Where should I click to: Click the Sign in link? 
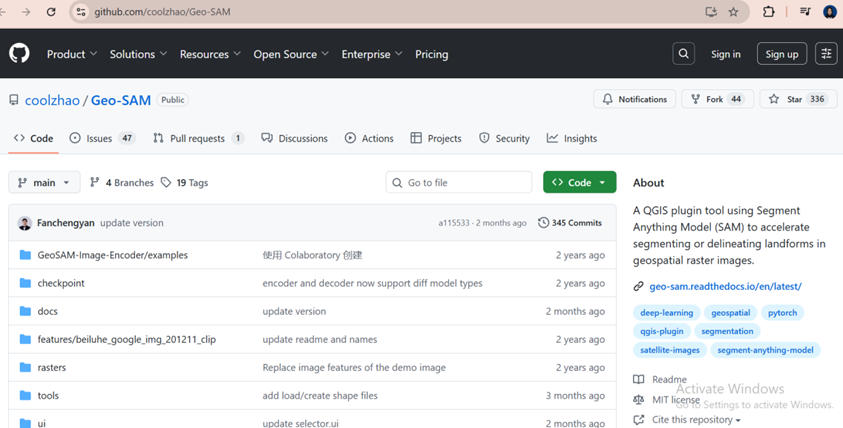point(726,54)
